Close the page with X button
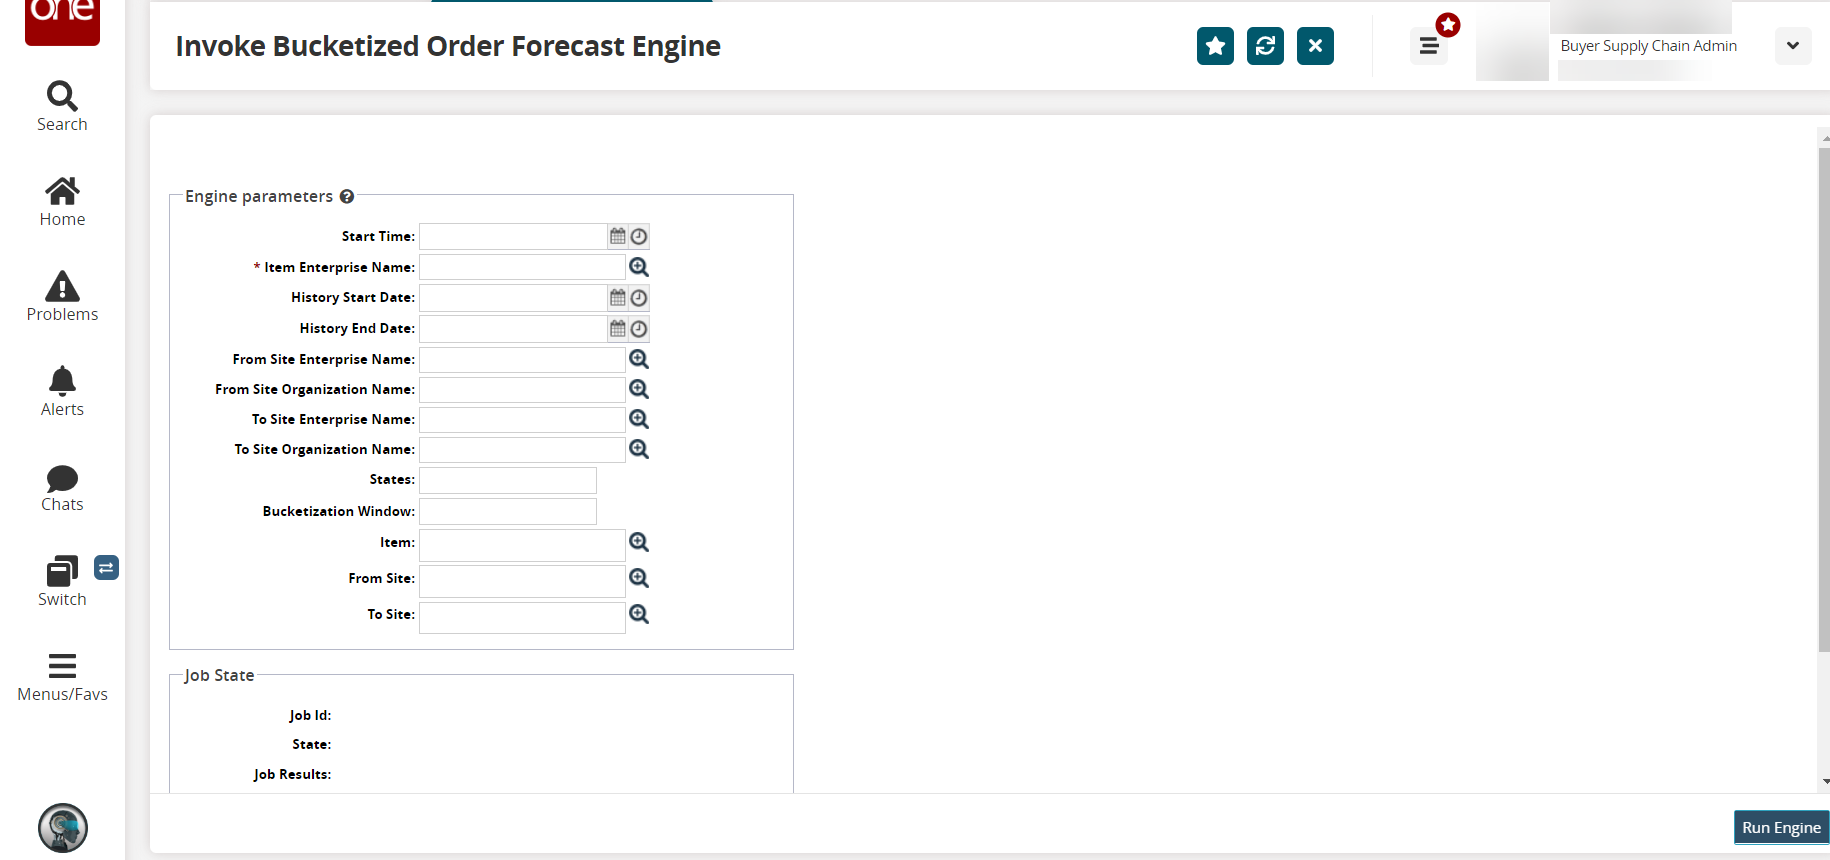Viewport: 1830px width, 860px height. [1315, 46]
